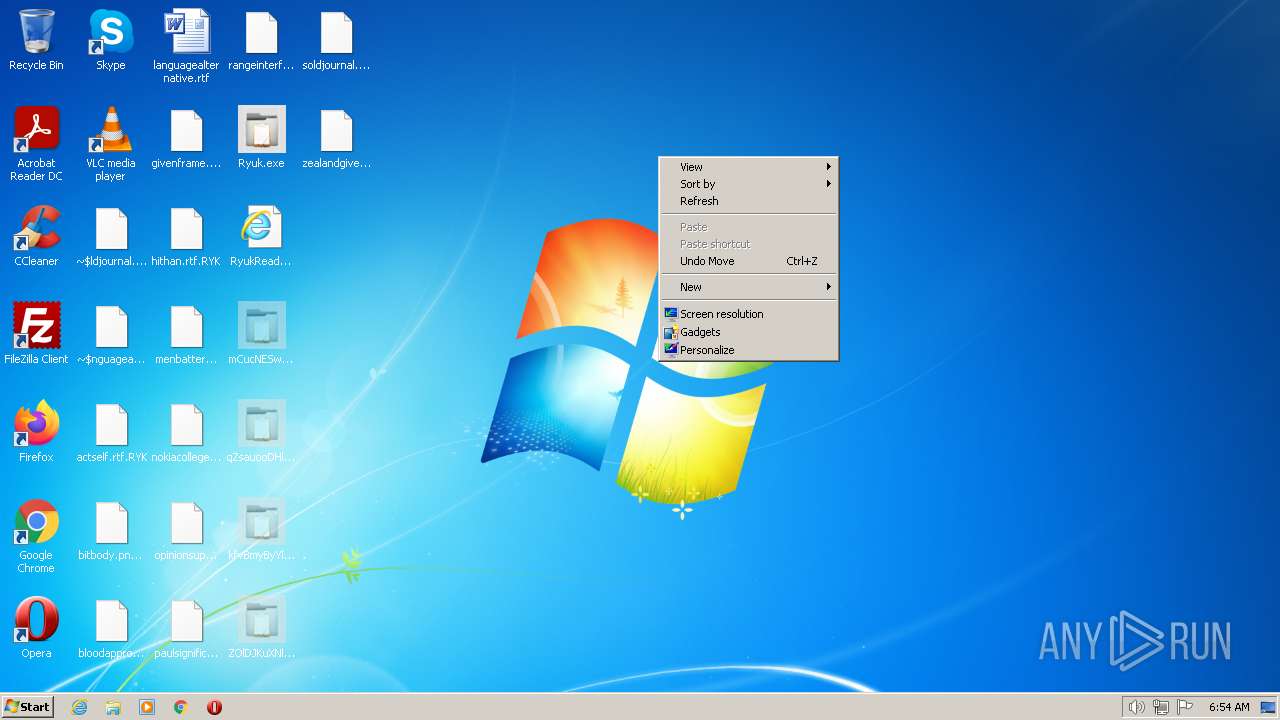Open the network status tray icon
Screen dimensions: 1280x720
tap(1161, 707)
